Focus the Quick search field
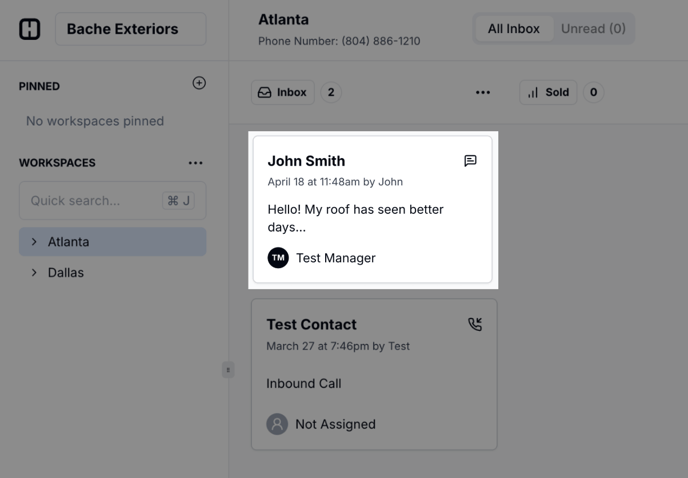Image resolution: width=688 pixels, height=478 pixels. (x=95, y=200)
